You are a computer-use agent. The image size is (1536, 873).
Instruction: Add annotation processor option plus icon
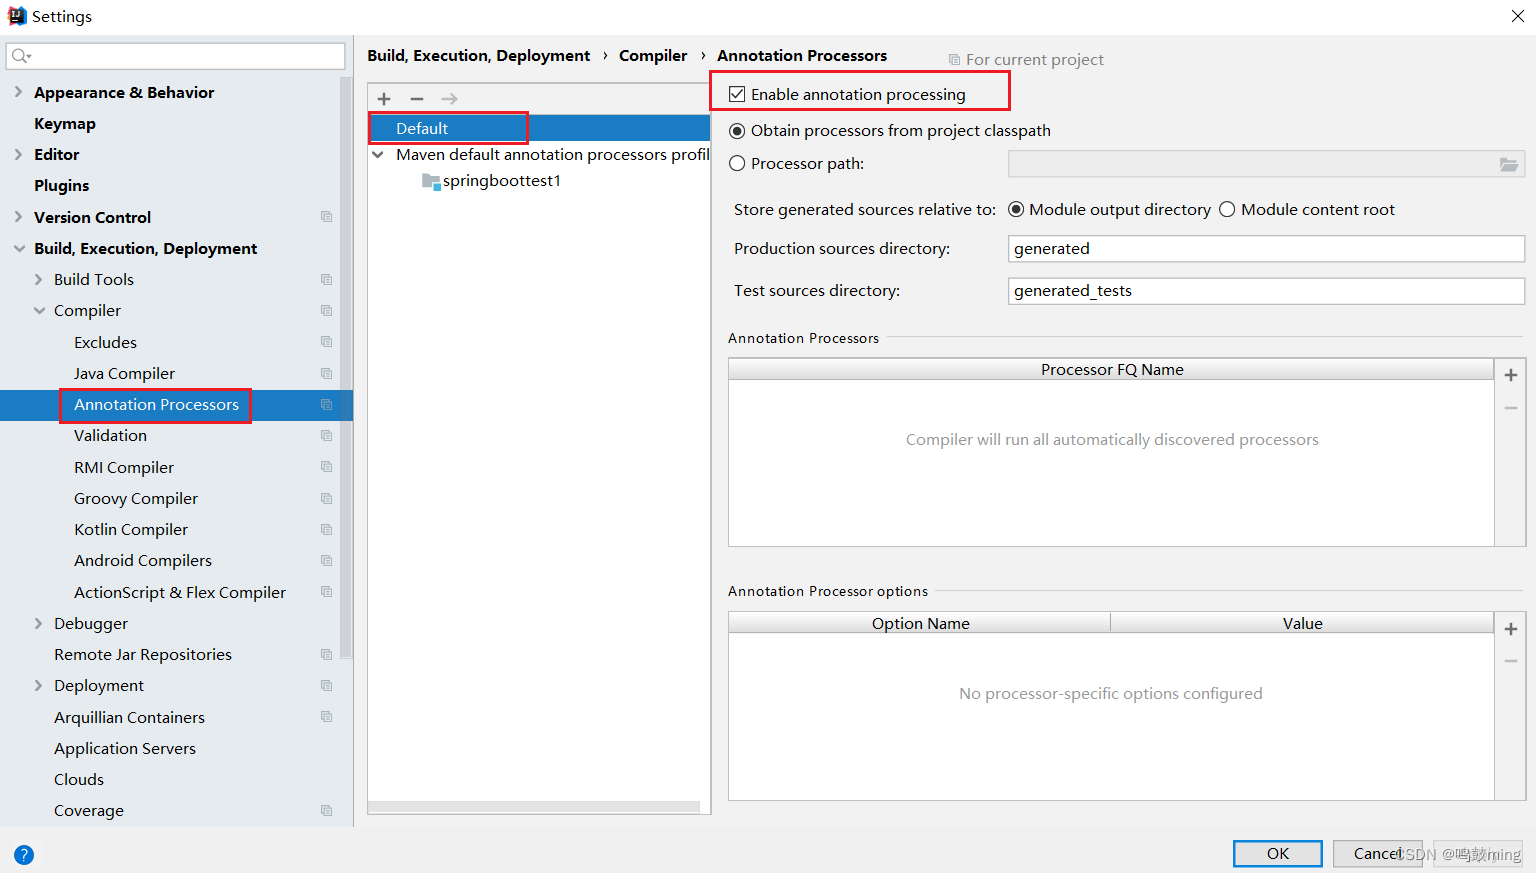[x=1511, y=629]
